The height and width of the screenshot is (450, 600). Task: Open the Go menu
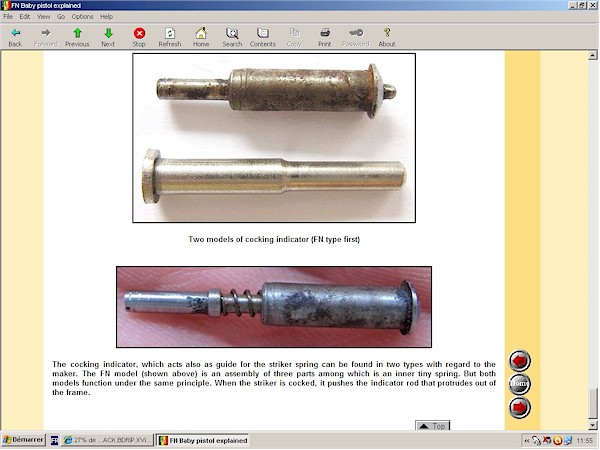[x=61, y=16]
